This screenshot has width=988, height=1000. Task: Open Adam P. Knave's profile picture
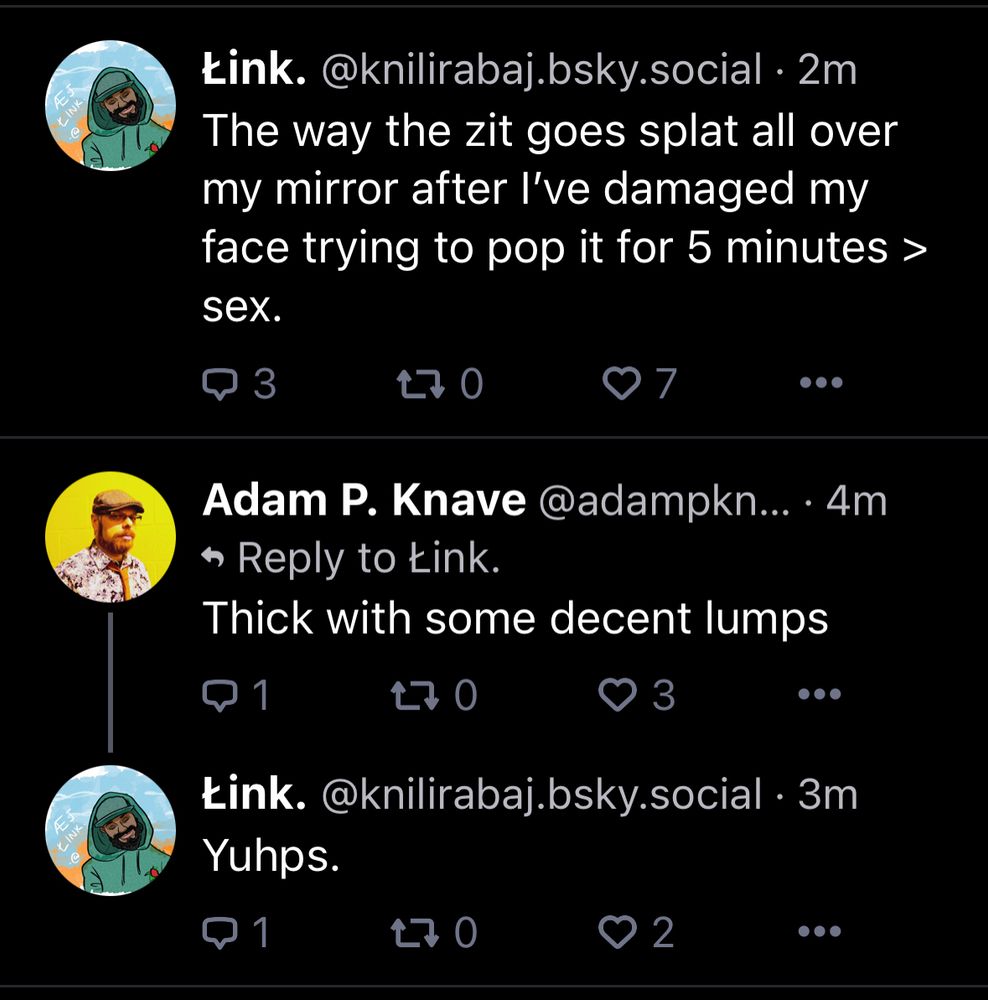(110, 536)
